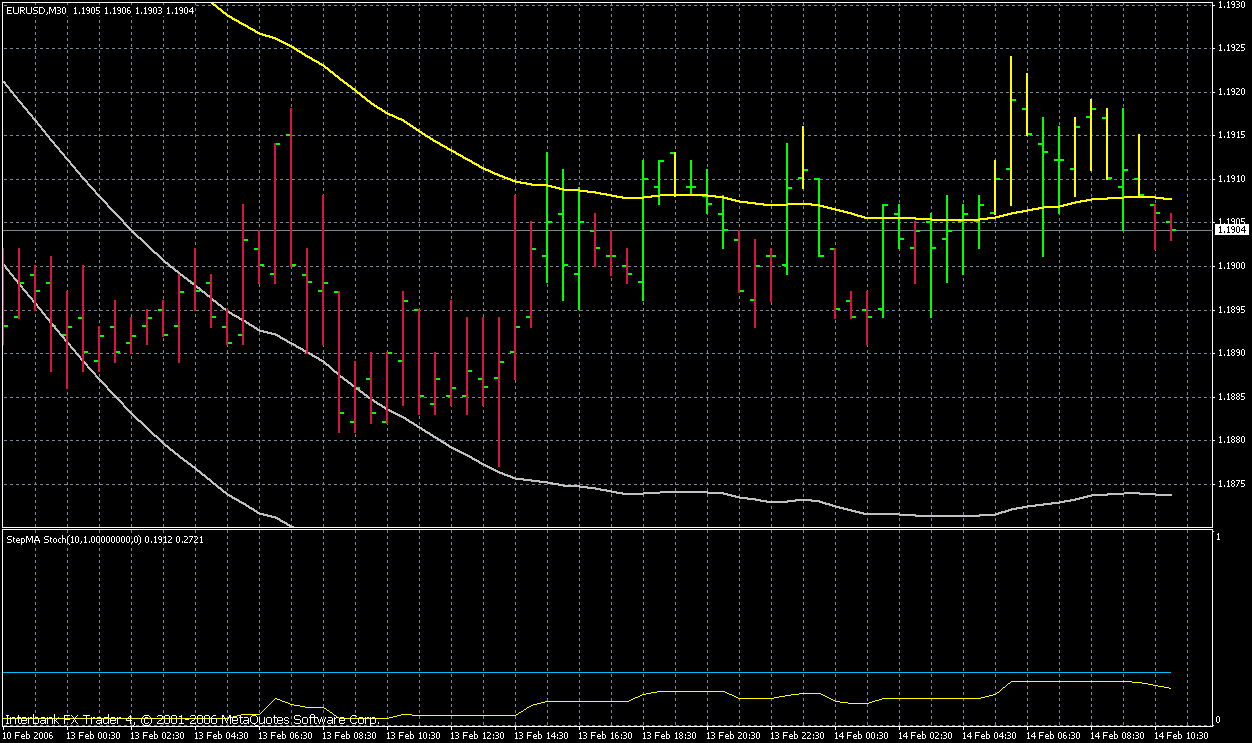Click the 10 Feb 2006 date label
1252x743 pixels.
pos(28,735)
